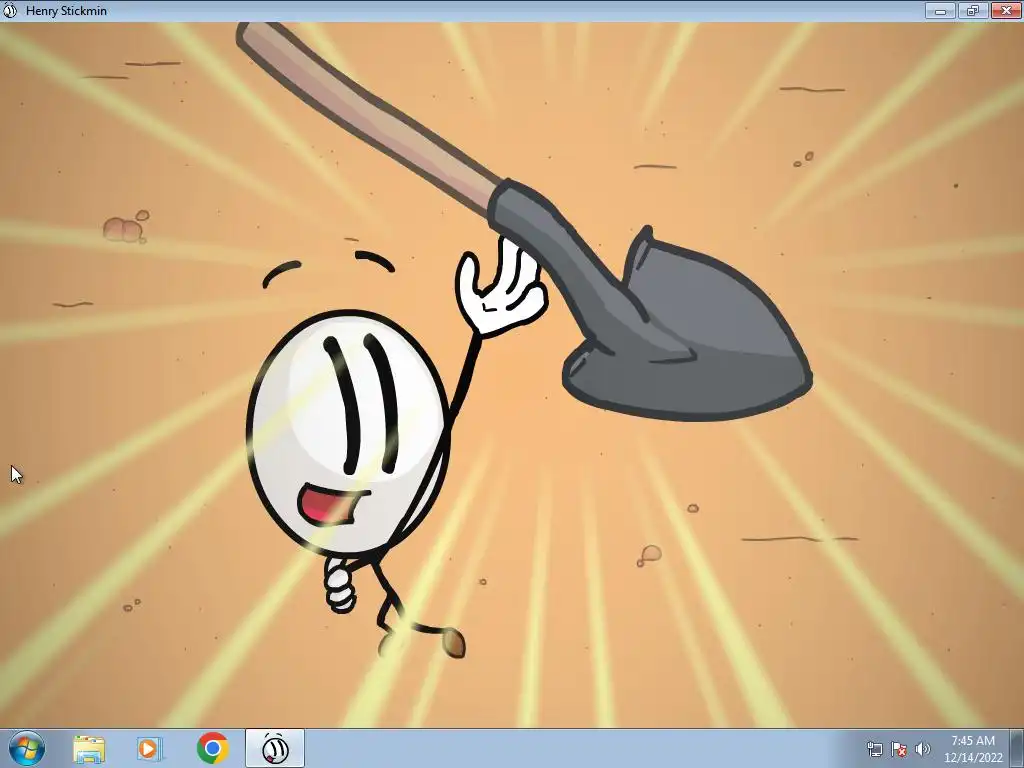This screenshot has width=1024, height=768.
Task: Open the Windows Start menu
Action: pyautogui.click(x=27, y=749)
